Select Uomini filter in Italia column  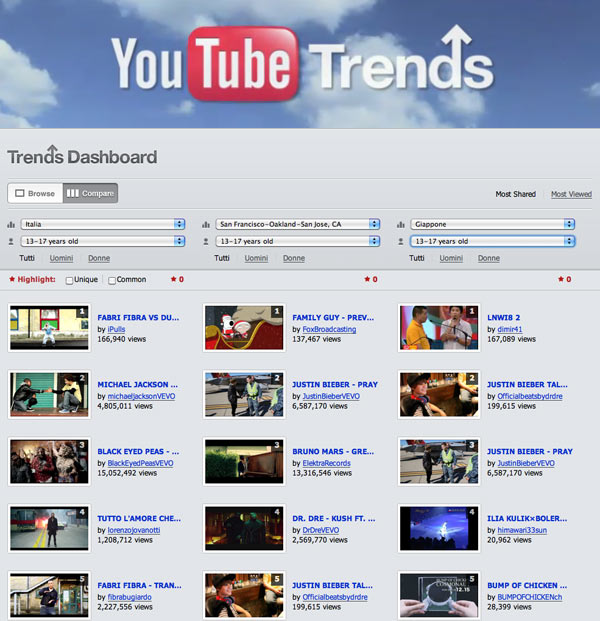pos(61,258)
